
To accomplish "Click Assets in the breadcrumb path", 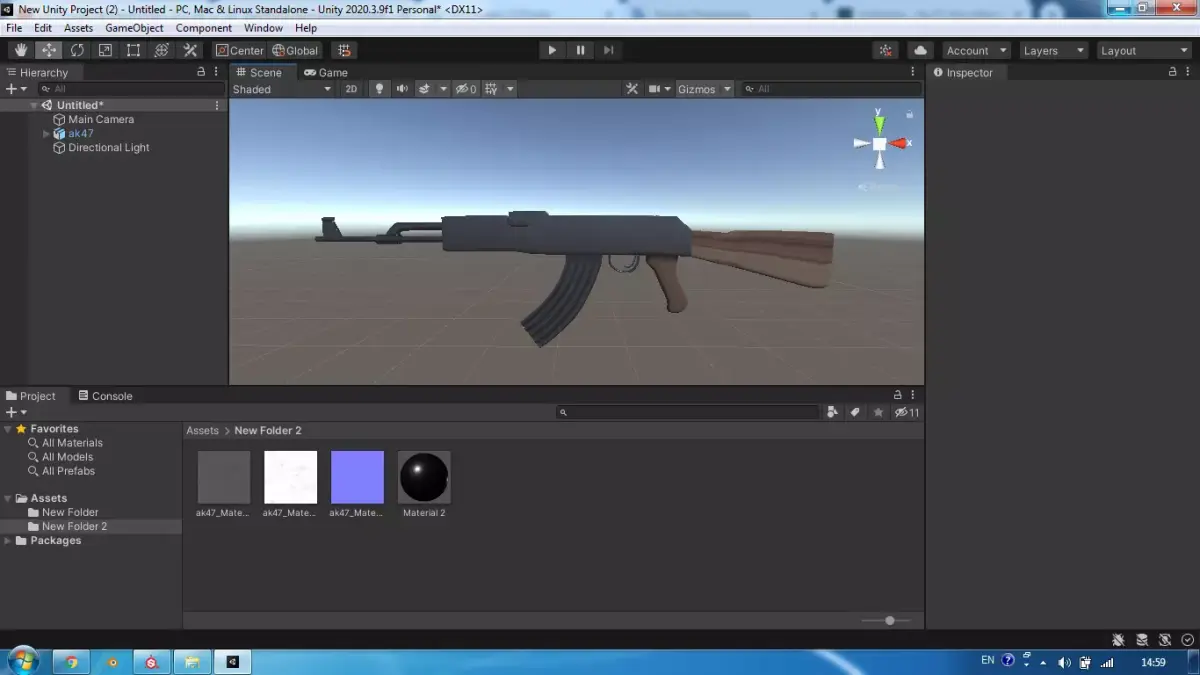I will (202, 430).
